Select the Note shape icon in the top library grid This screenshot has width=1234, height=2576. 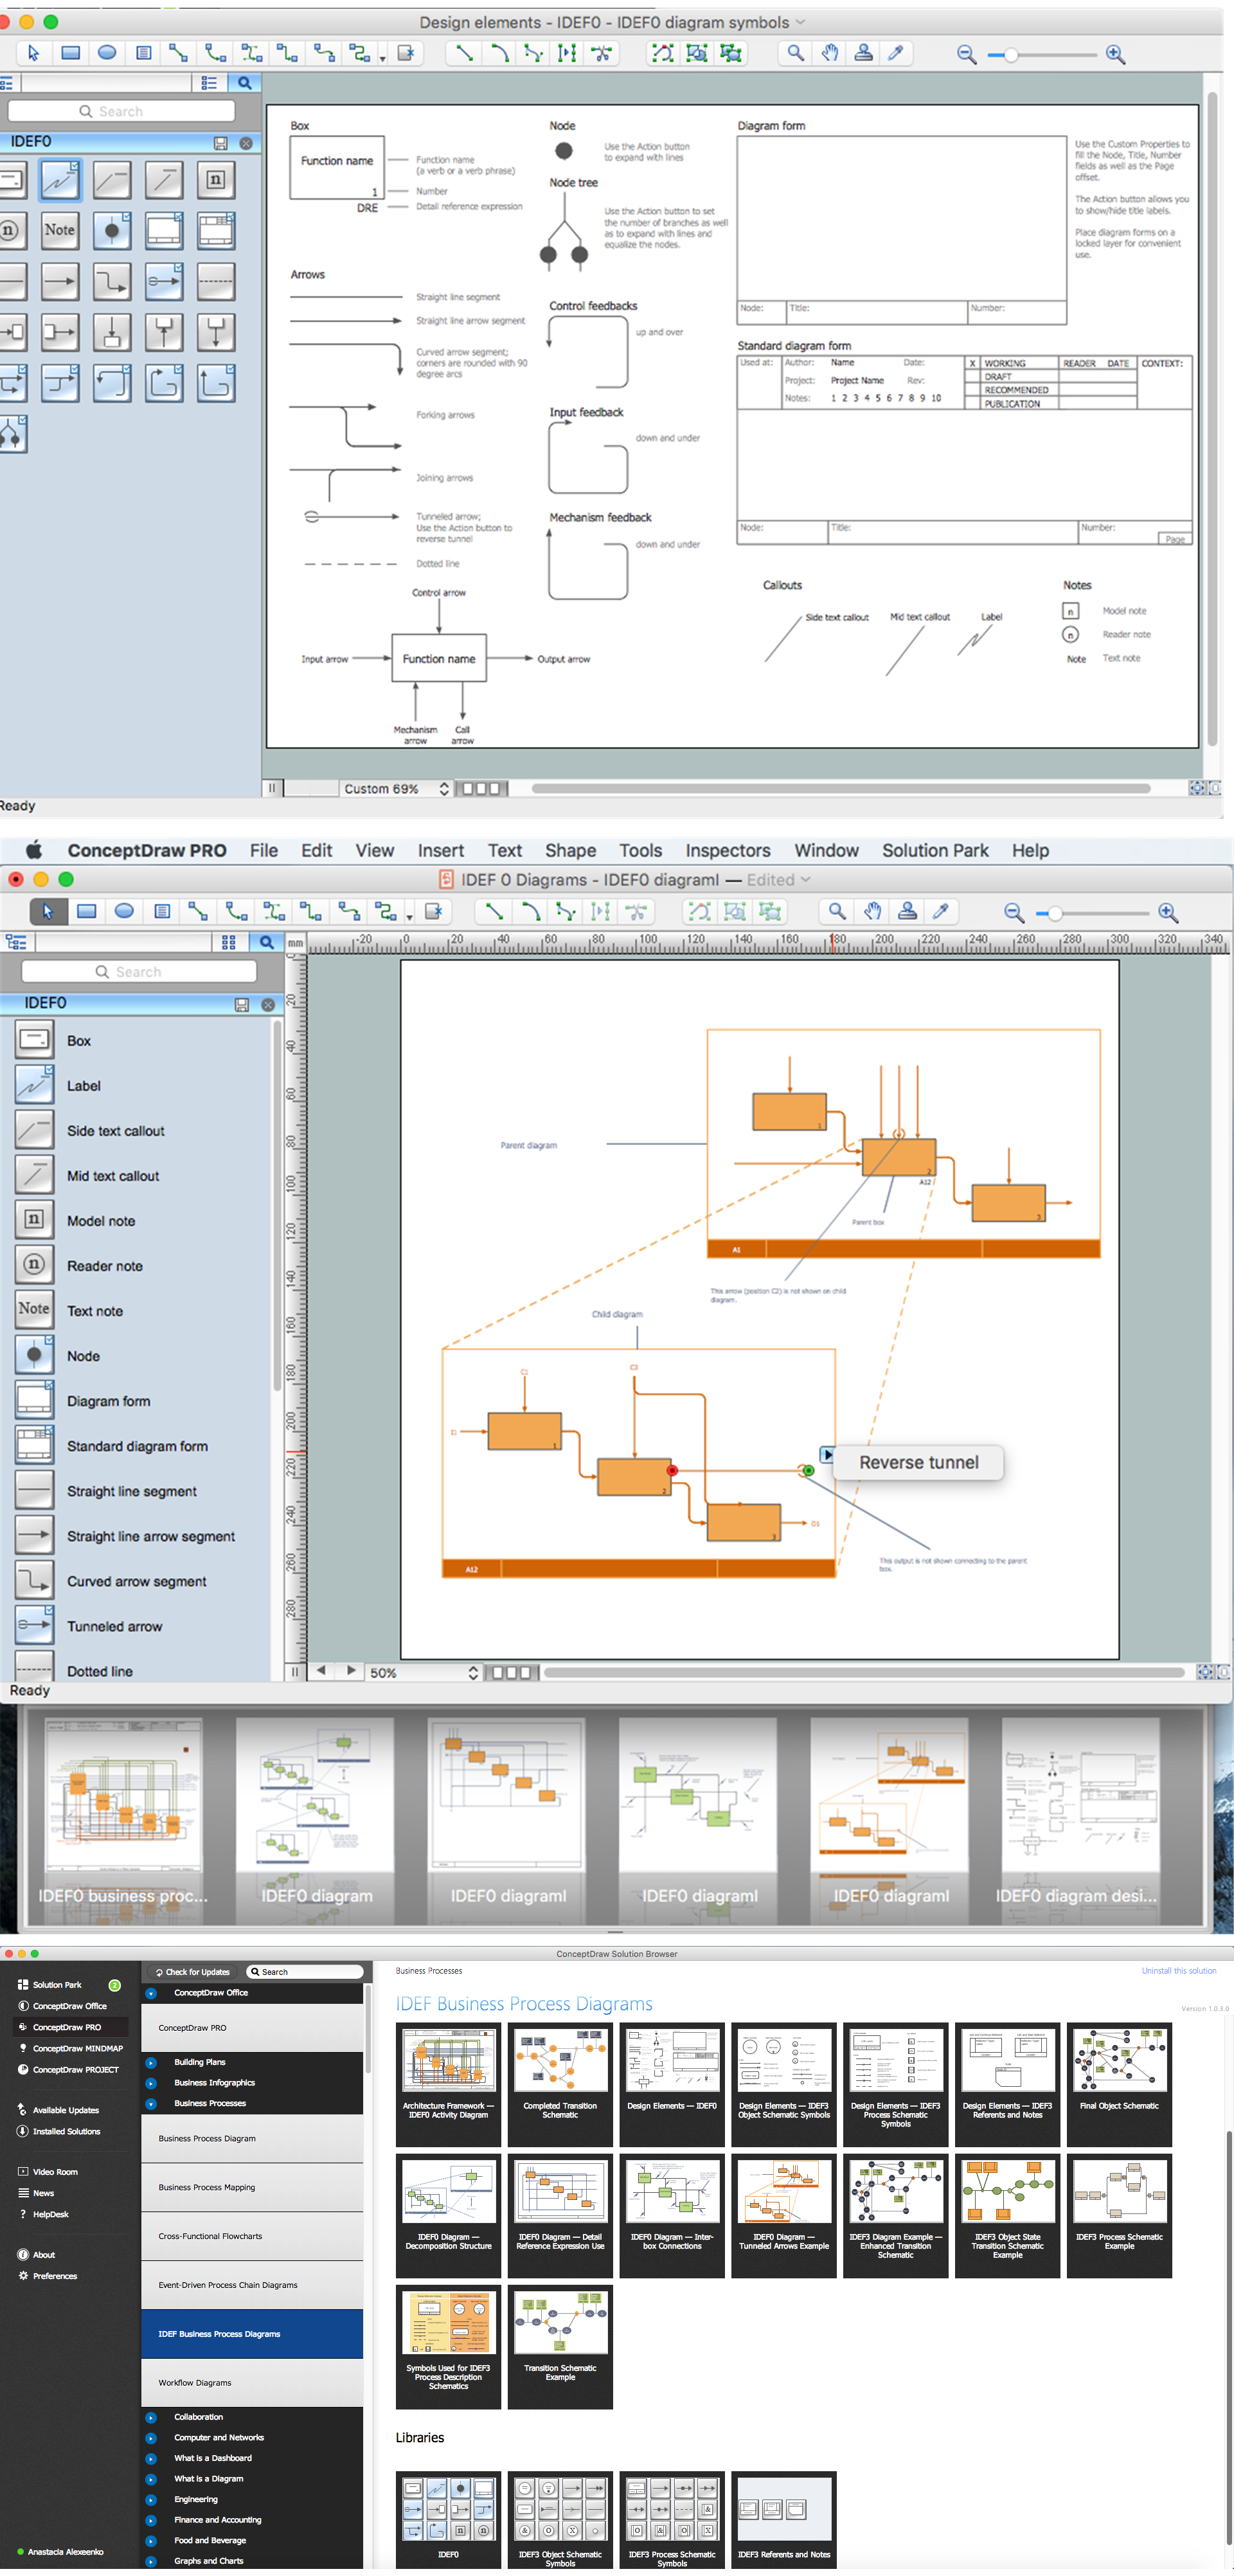click(x=60, y=230)
